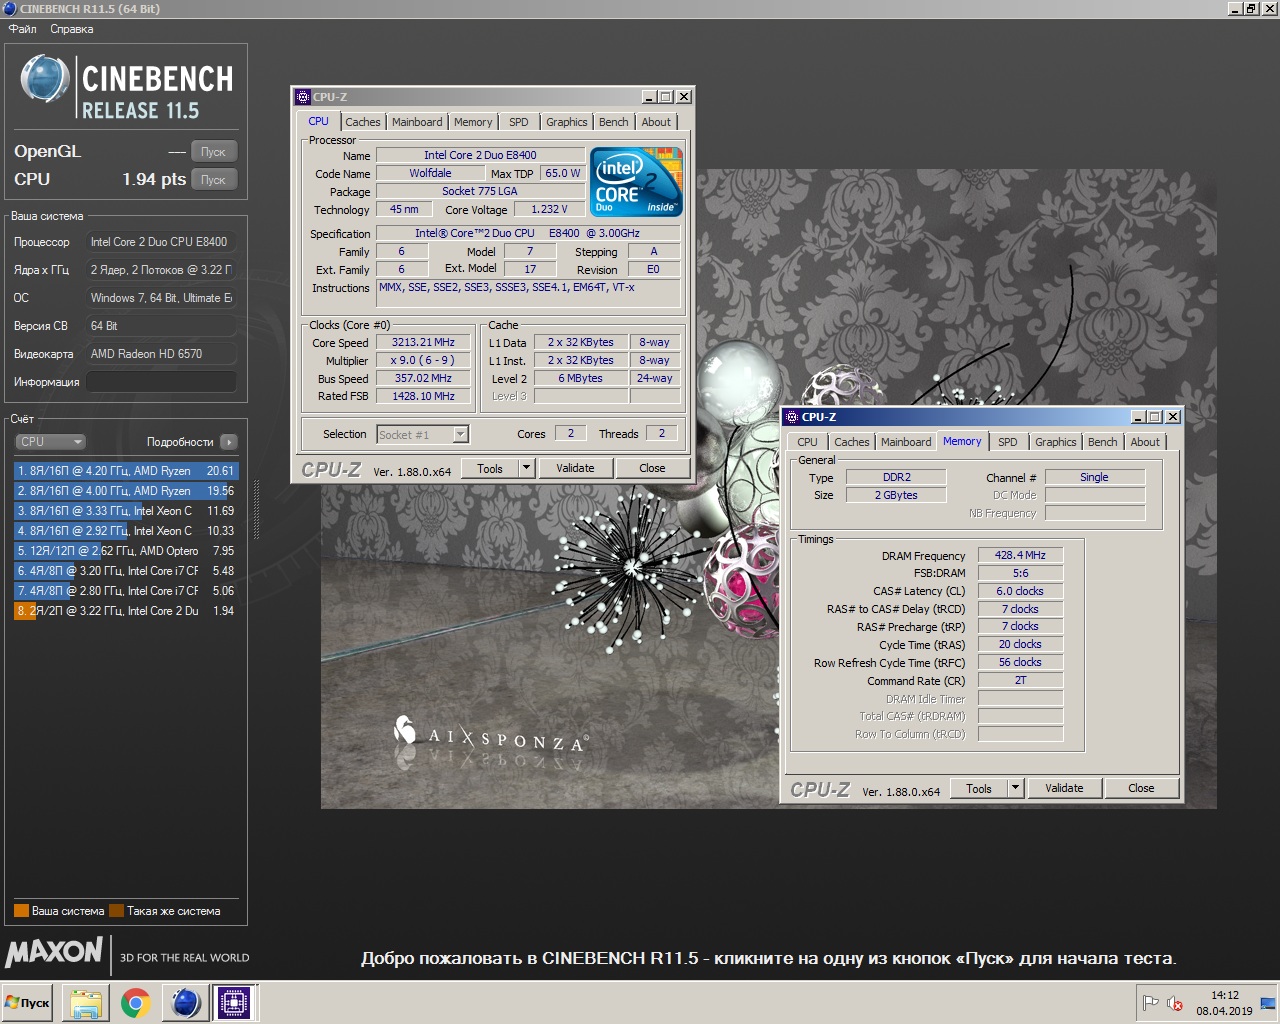Image resolution: width=1280 pixels, height=1024 pixels.
Task: Open CPU-Z taskbar icon
Action: click(x=234, y=1003)
